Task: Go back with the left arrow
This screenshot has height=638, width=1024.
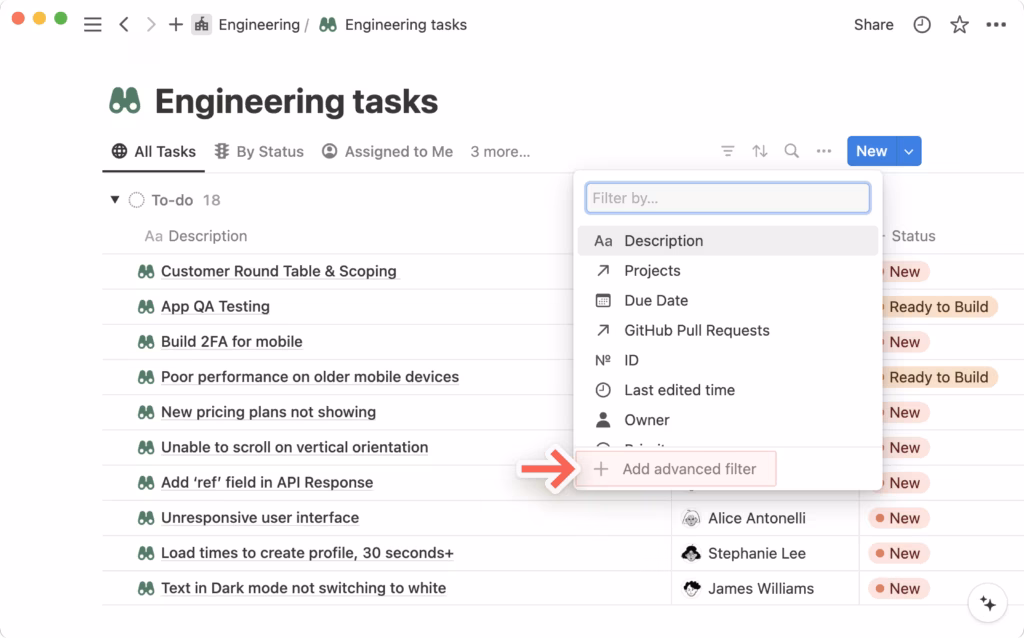Action: [124, 25]
